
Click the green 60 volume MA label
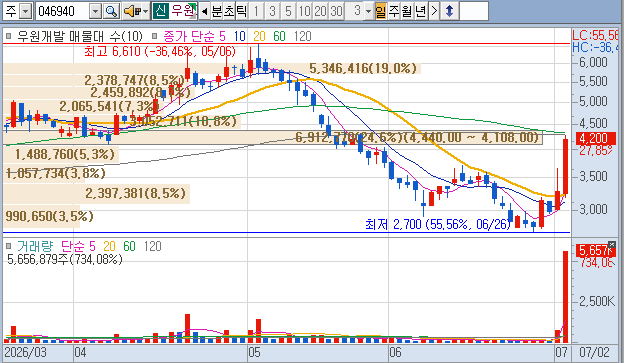pos(129,246)
